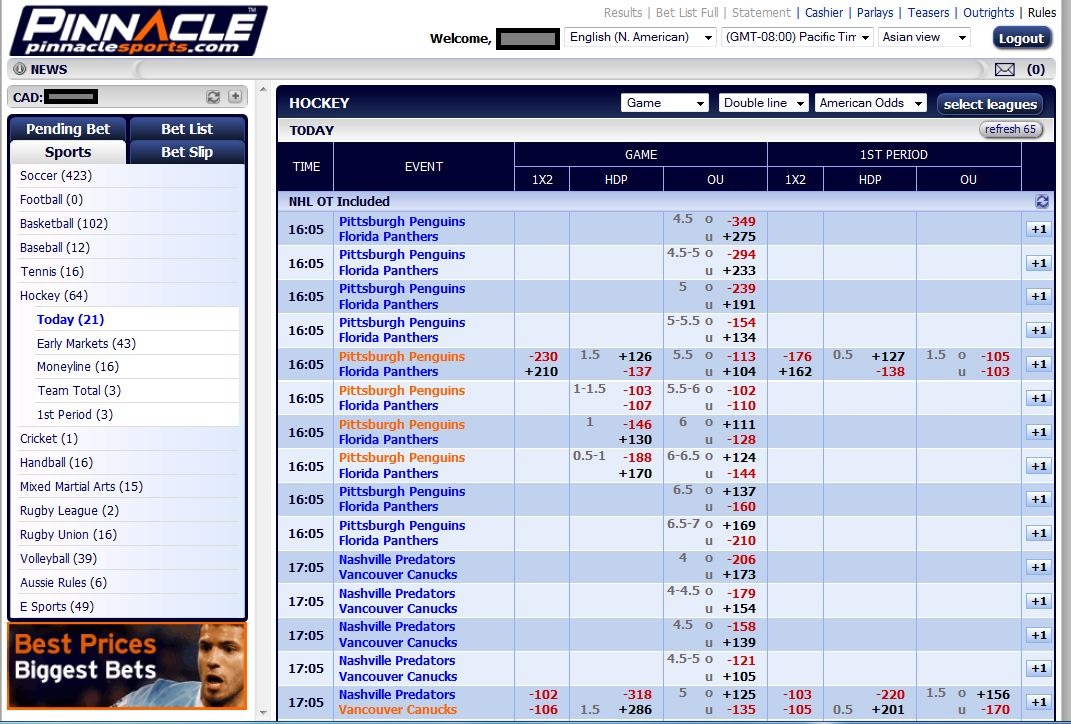
Task: Select Mixed Martial Arts (15)
Action: (x=81, y=486)
